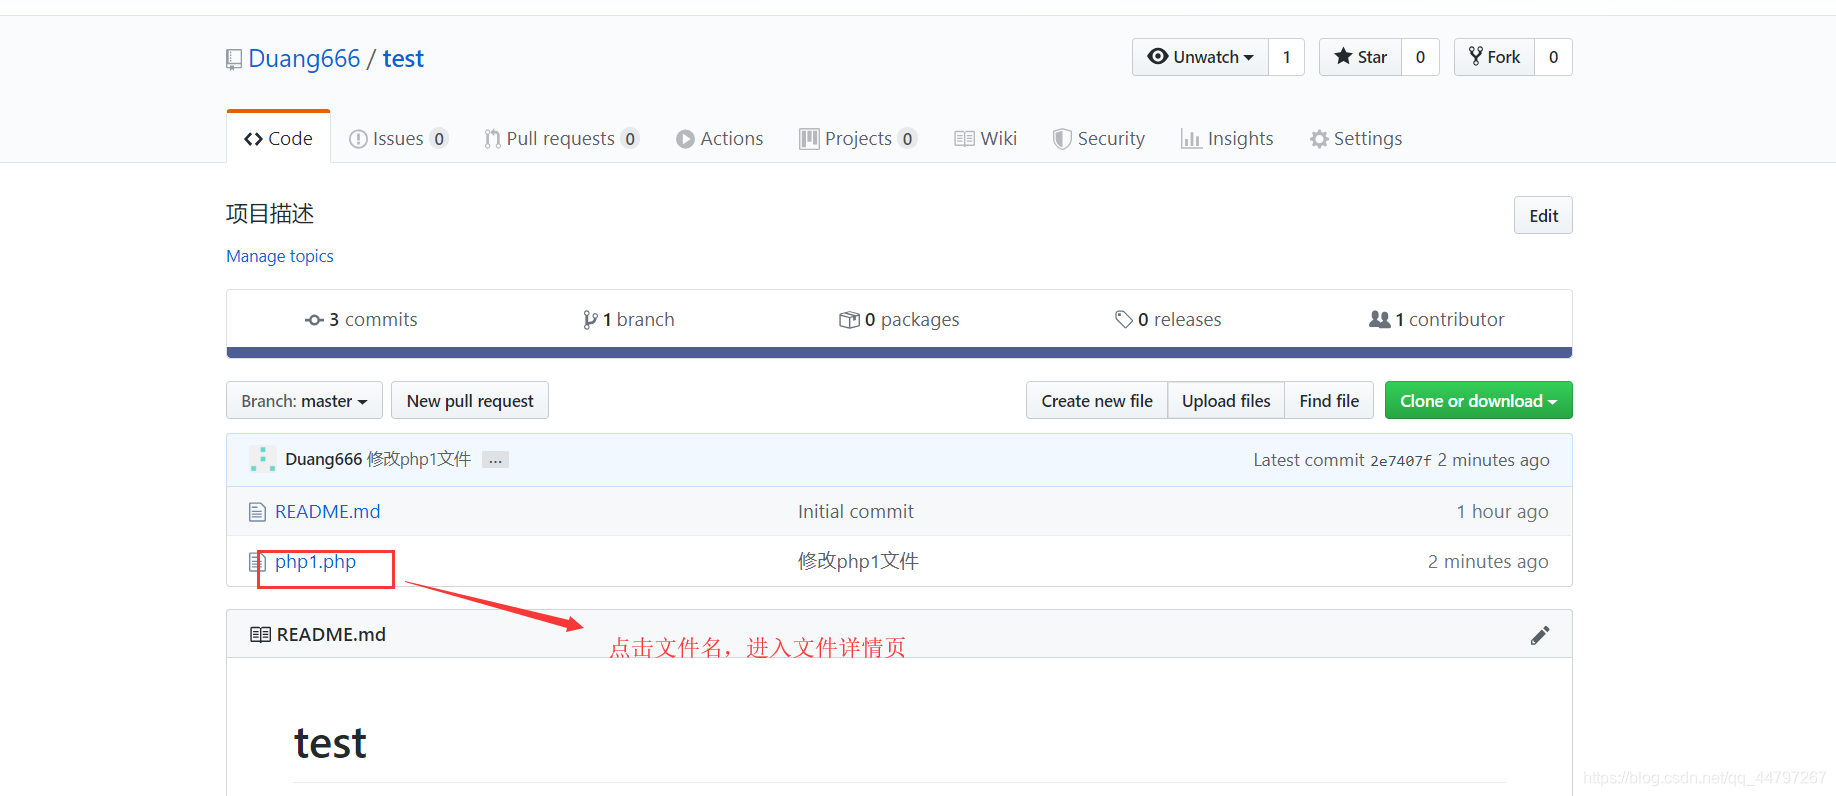The image size is (1836, 796).
Task: Open Manage topics link
Action: (280, 256)
